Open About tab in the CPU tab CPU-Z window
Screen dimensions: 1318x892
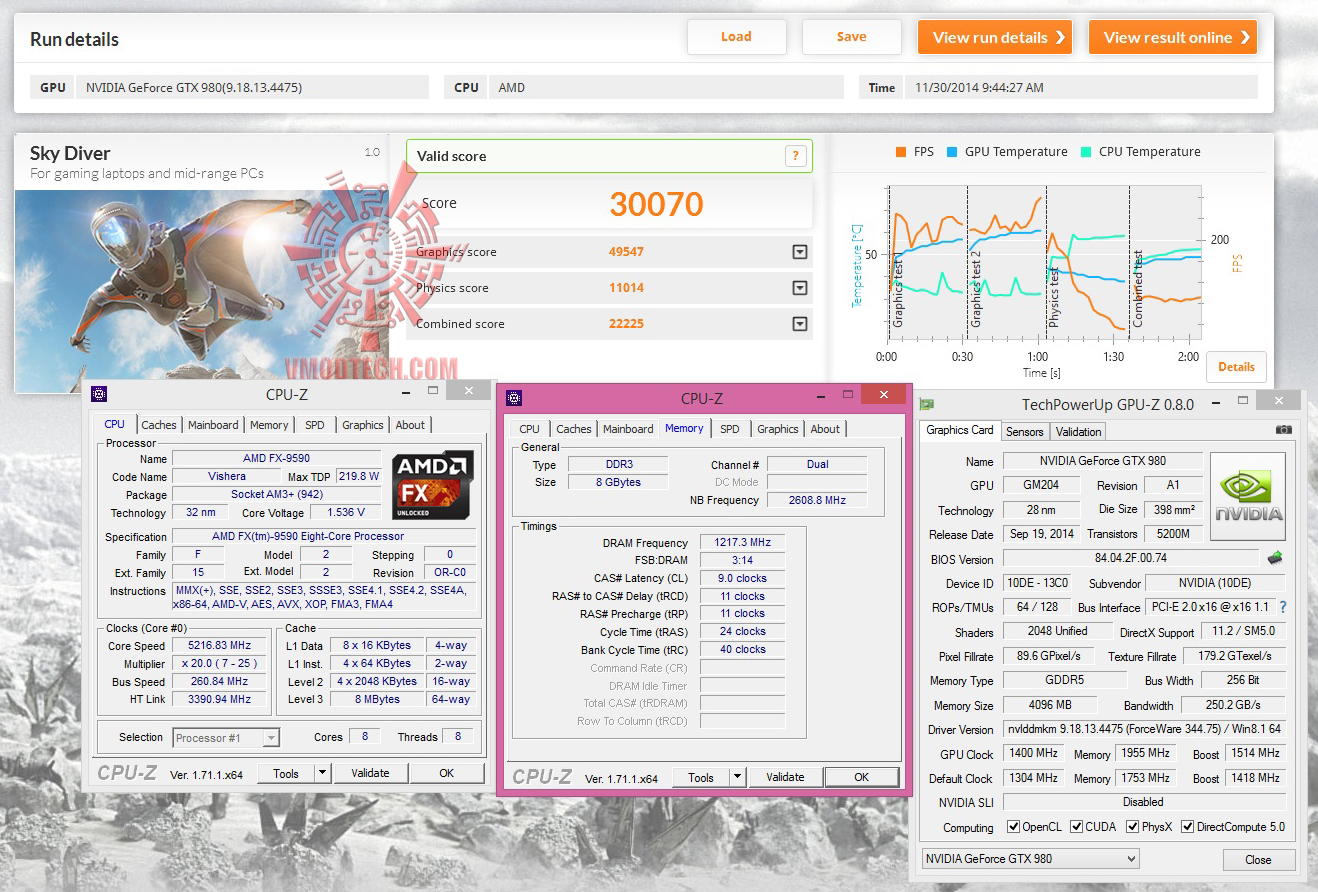(x=410, y=425)
